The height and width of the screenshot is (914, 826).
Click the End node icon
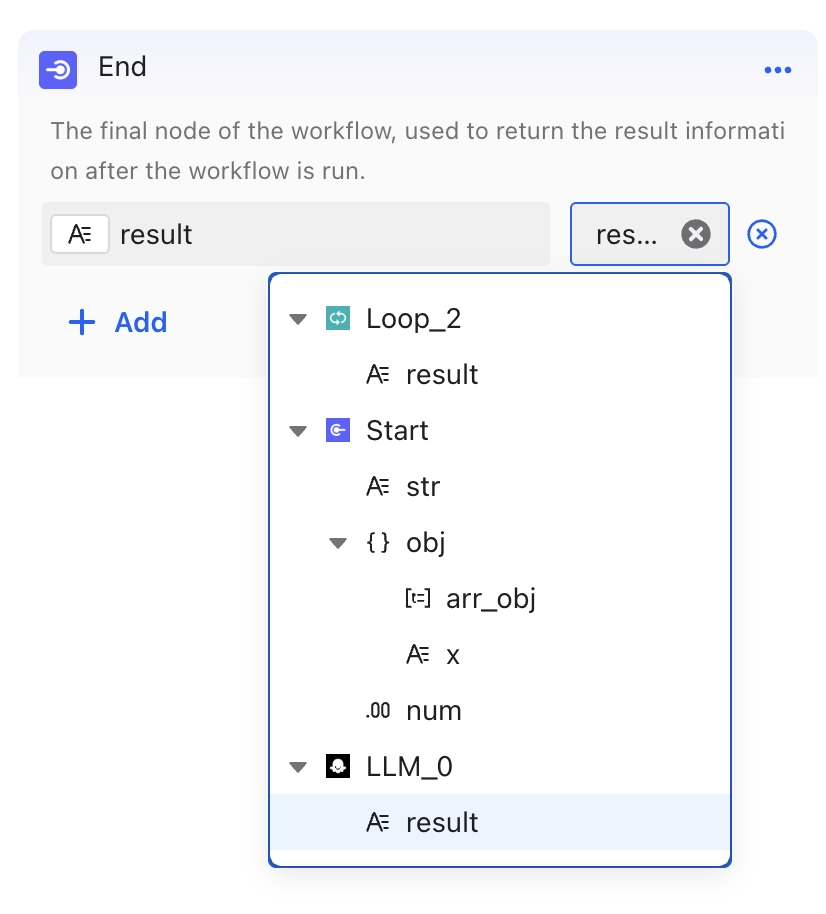58,70
